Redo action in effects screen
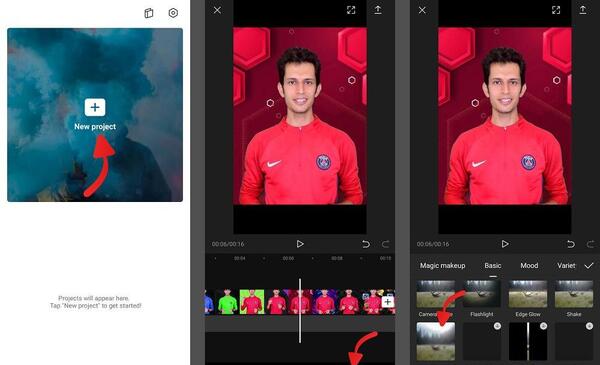The image size is (600, 365). [591, 244]
